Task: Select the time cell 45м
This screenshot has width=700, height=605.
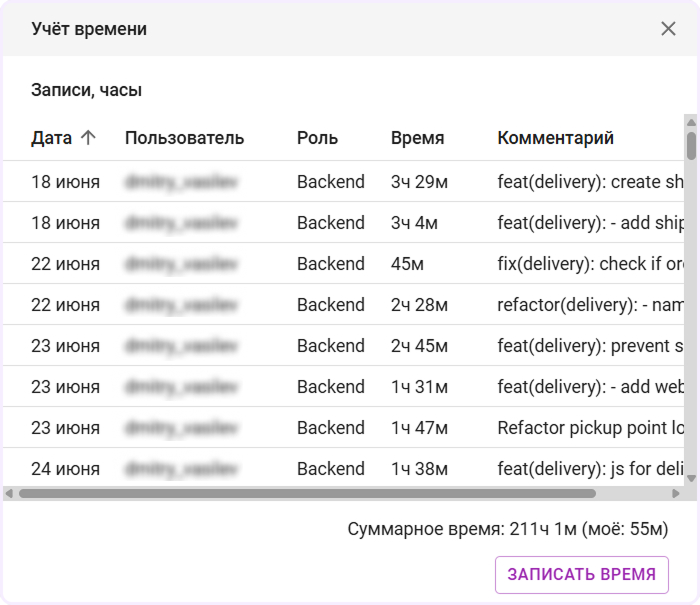Action: (407, 264)
